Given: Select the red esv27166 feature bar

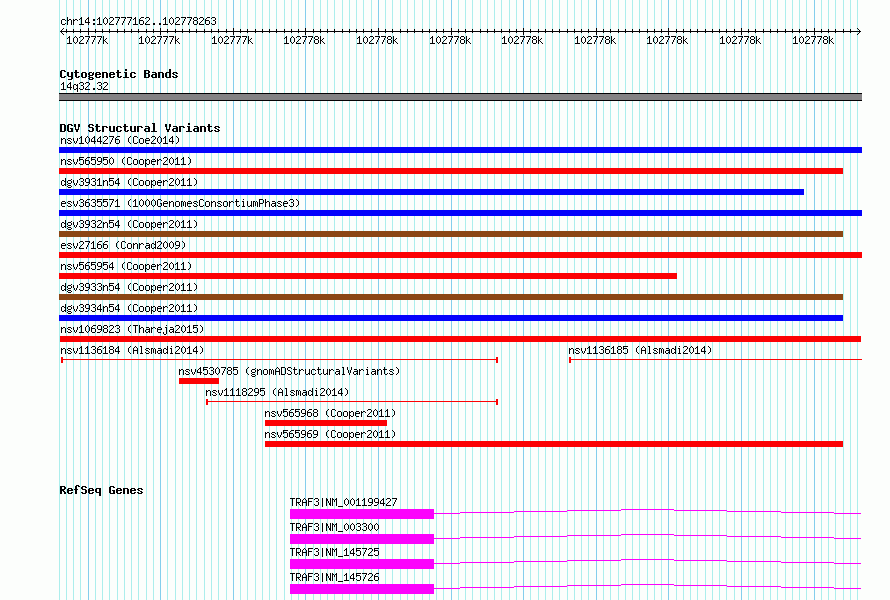Looking at the screenshot, I should pyautogui.click(x=460, y=255).
